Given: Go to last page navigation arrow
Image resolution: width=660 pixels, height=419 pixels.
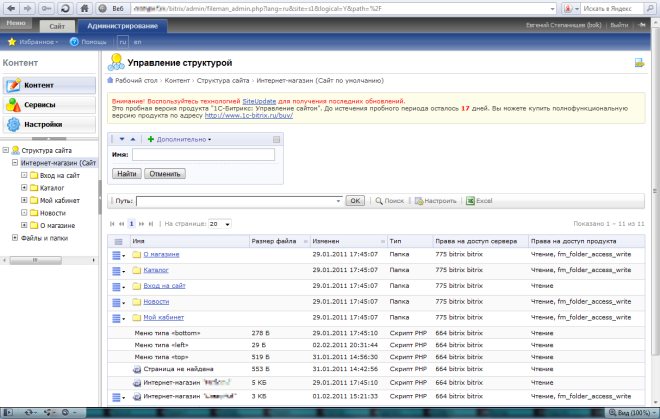Looking at the screenshot, I should tap(151, 224).
